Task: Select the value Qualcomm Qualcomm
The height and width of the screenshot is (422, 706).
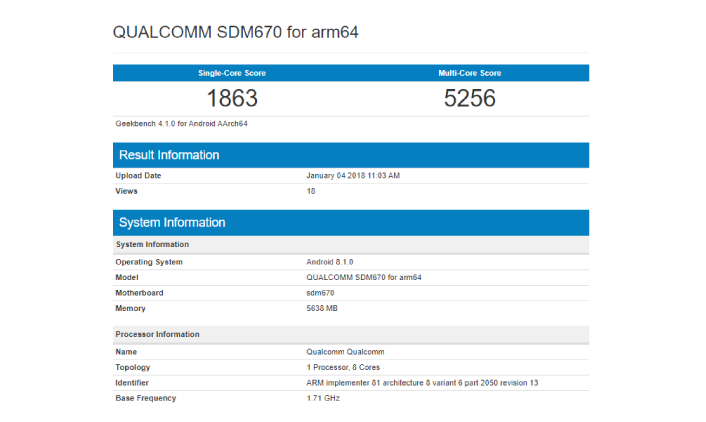Action: [345, 352]
